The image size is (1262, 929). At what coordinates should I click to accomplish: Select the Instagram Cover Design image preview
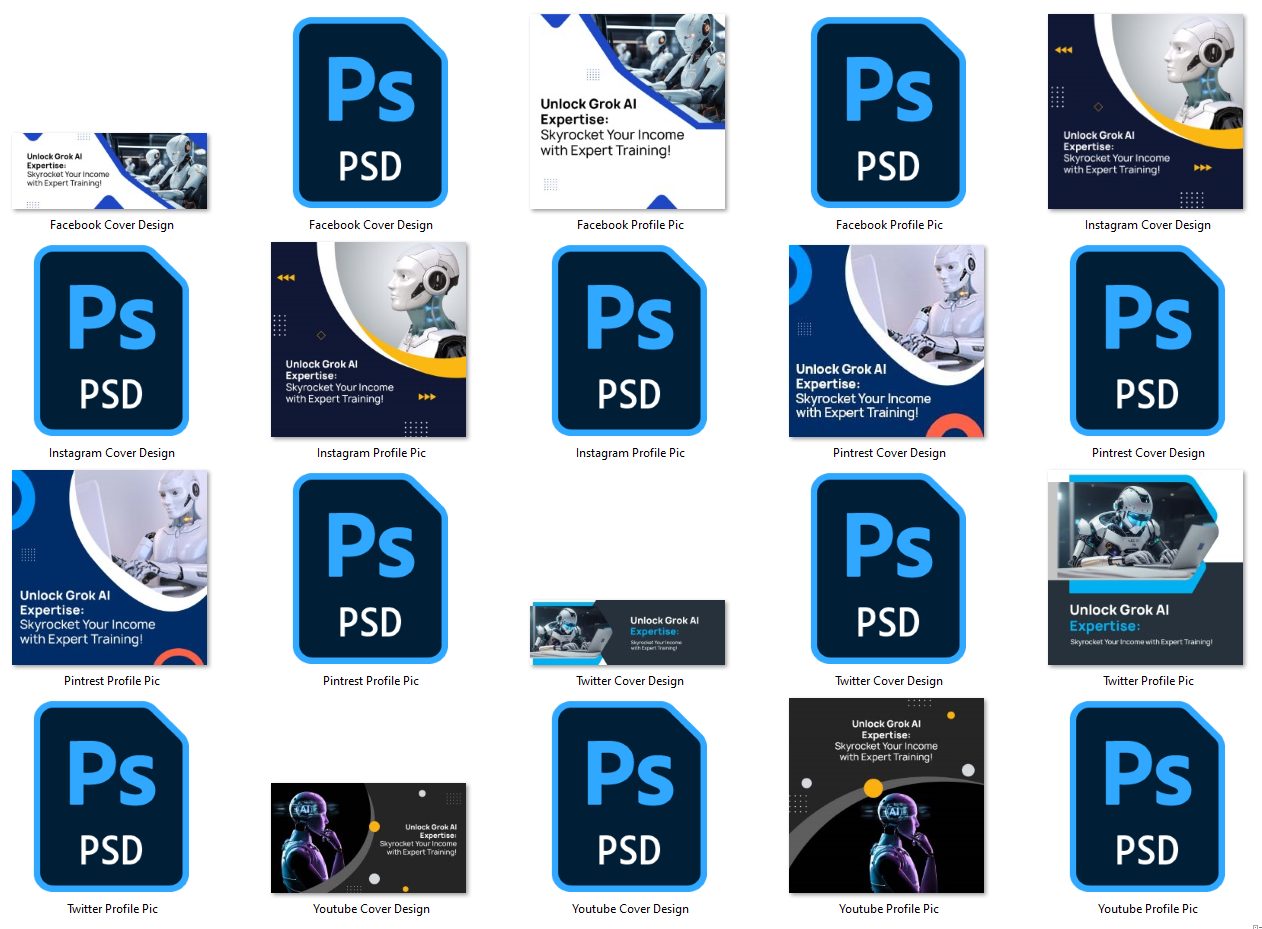point(1146,112)
